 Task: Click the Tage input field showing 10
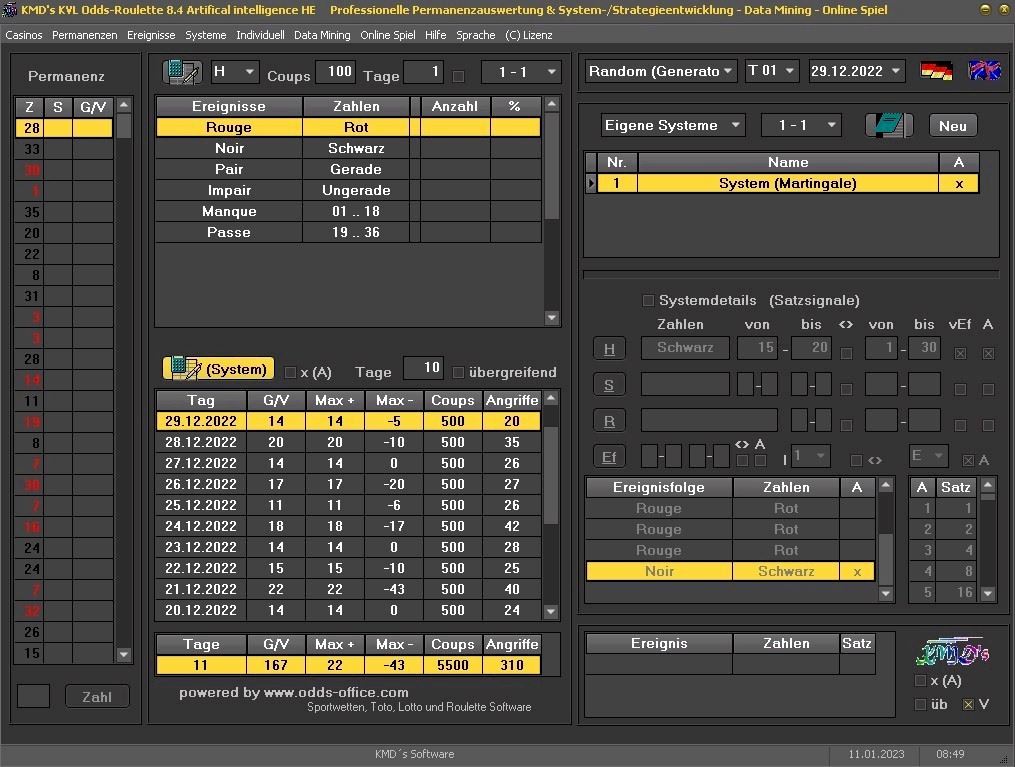(x=423, y=368)
